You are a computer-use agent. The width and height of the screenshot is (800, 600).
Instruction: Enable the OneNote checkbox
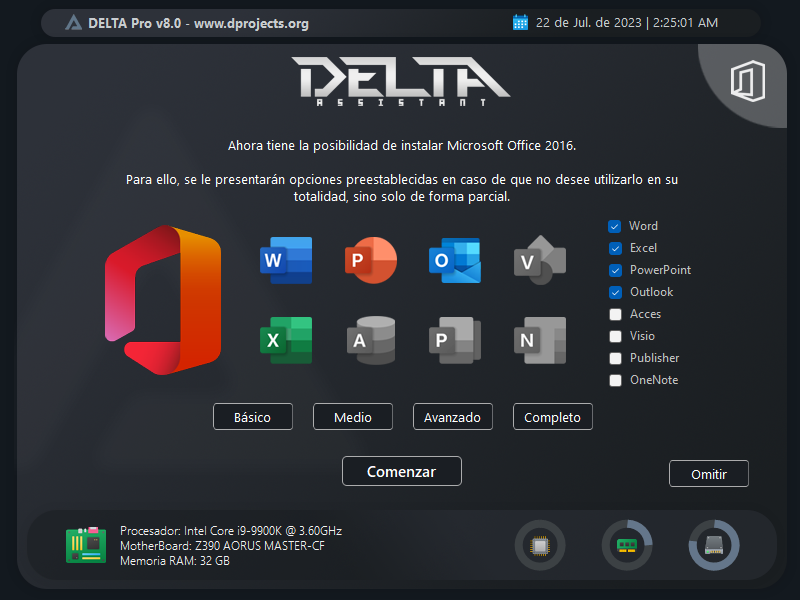pyautogui.click(x=615, y=380)
